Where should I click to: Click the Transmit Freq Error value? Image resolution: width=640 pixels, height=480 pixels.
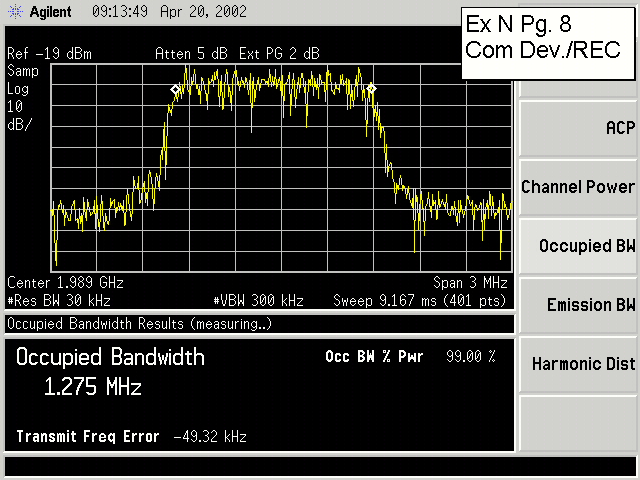pyautogui.click(x=209, y=437)
